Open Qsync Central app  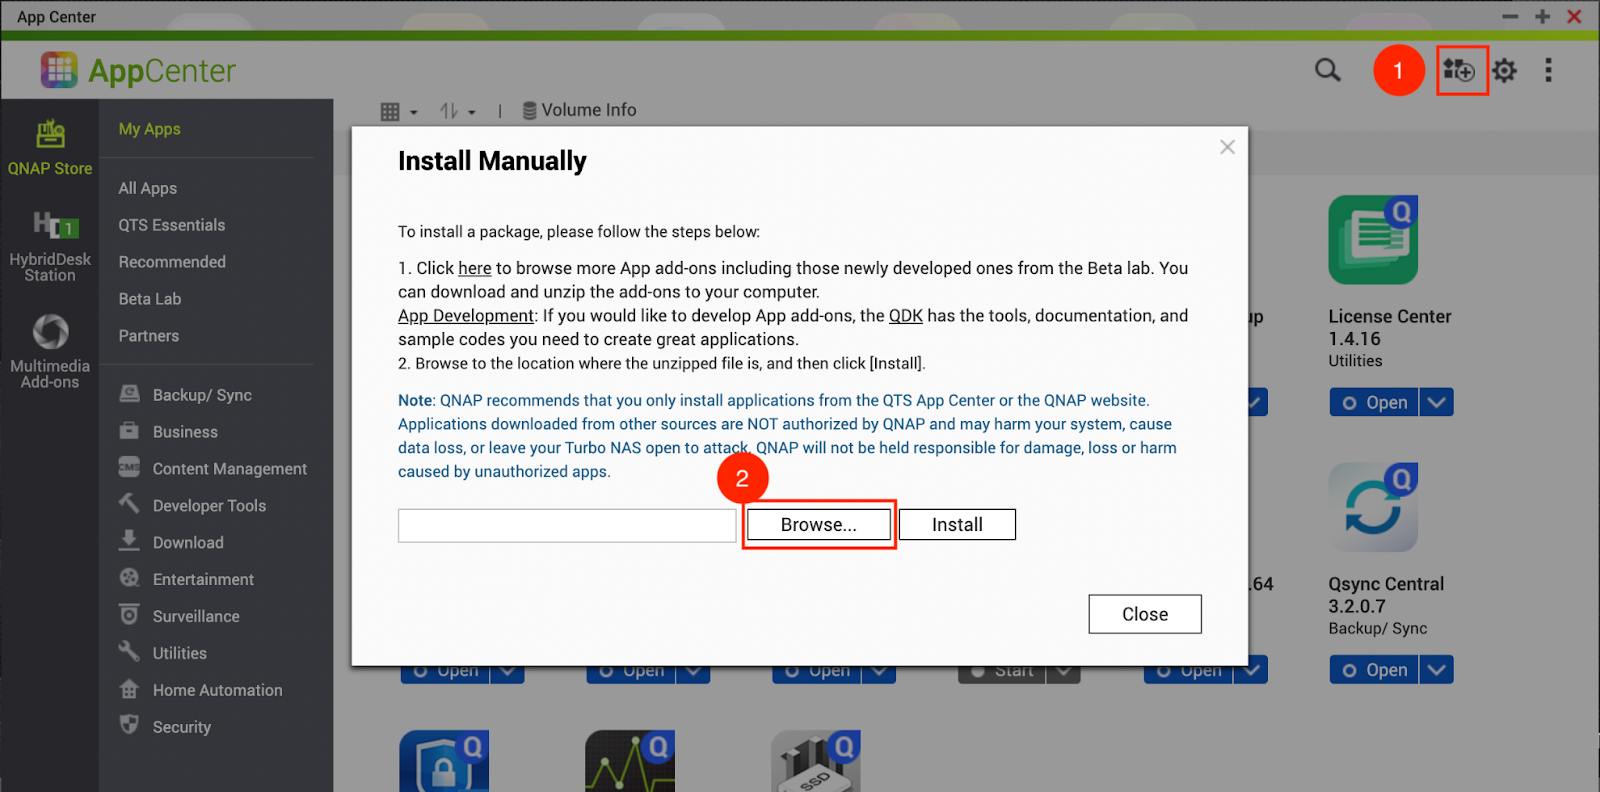1374,669
